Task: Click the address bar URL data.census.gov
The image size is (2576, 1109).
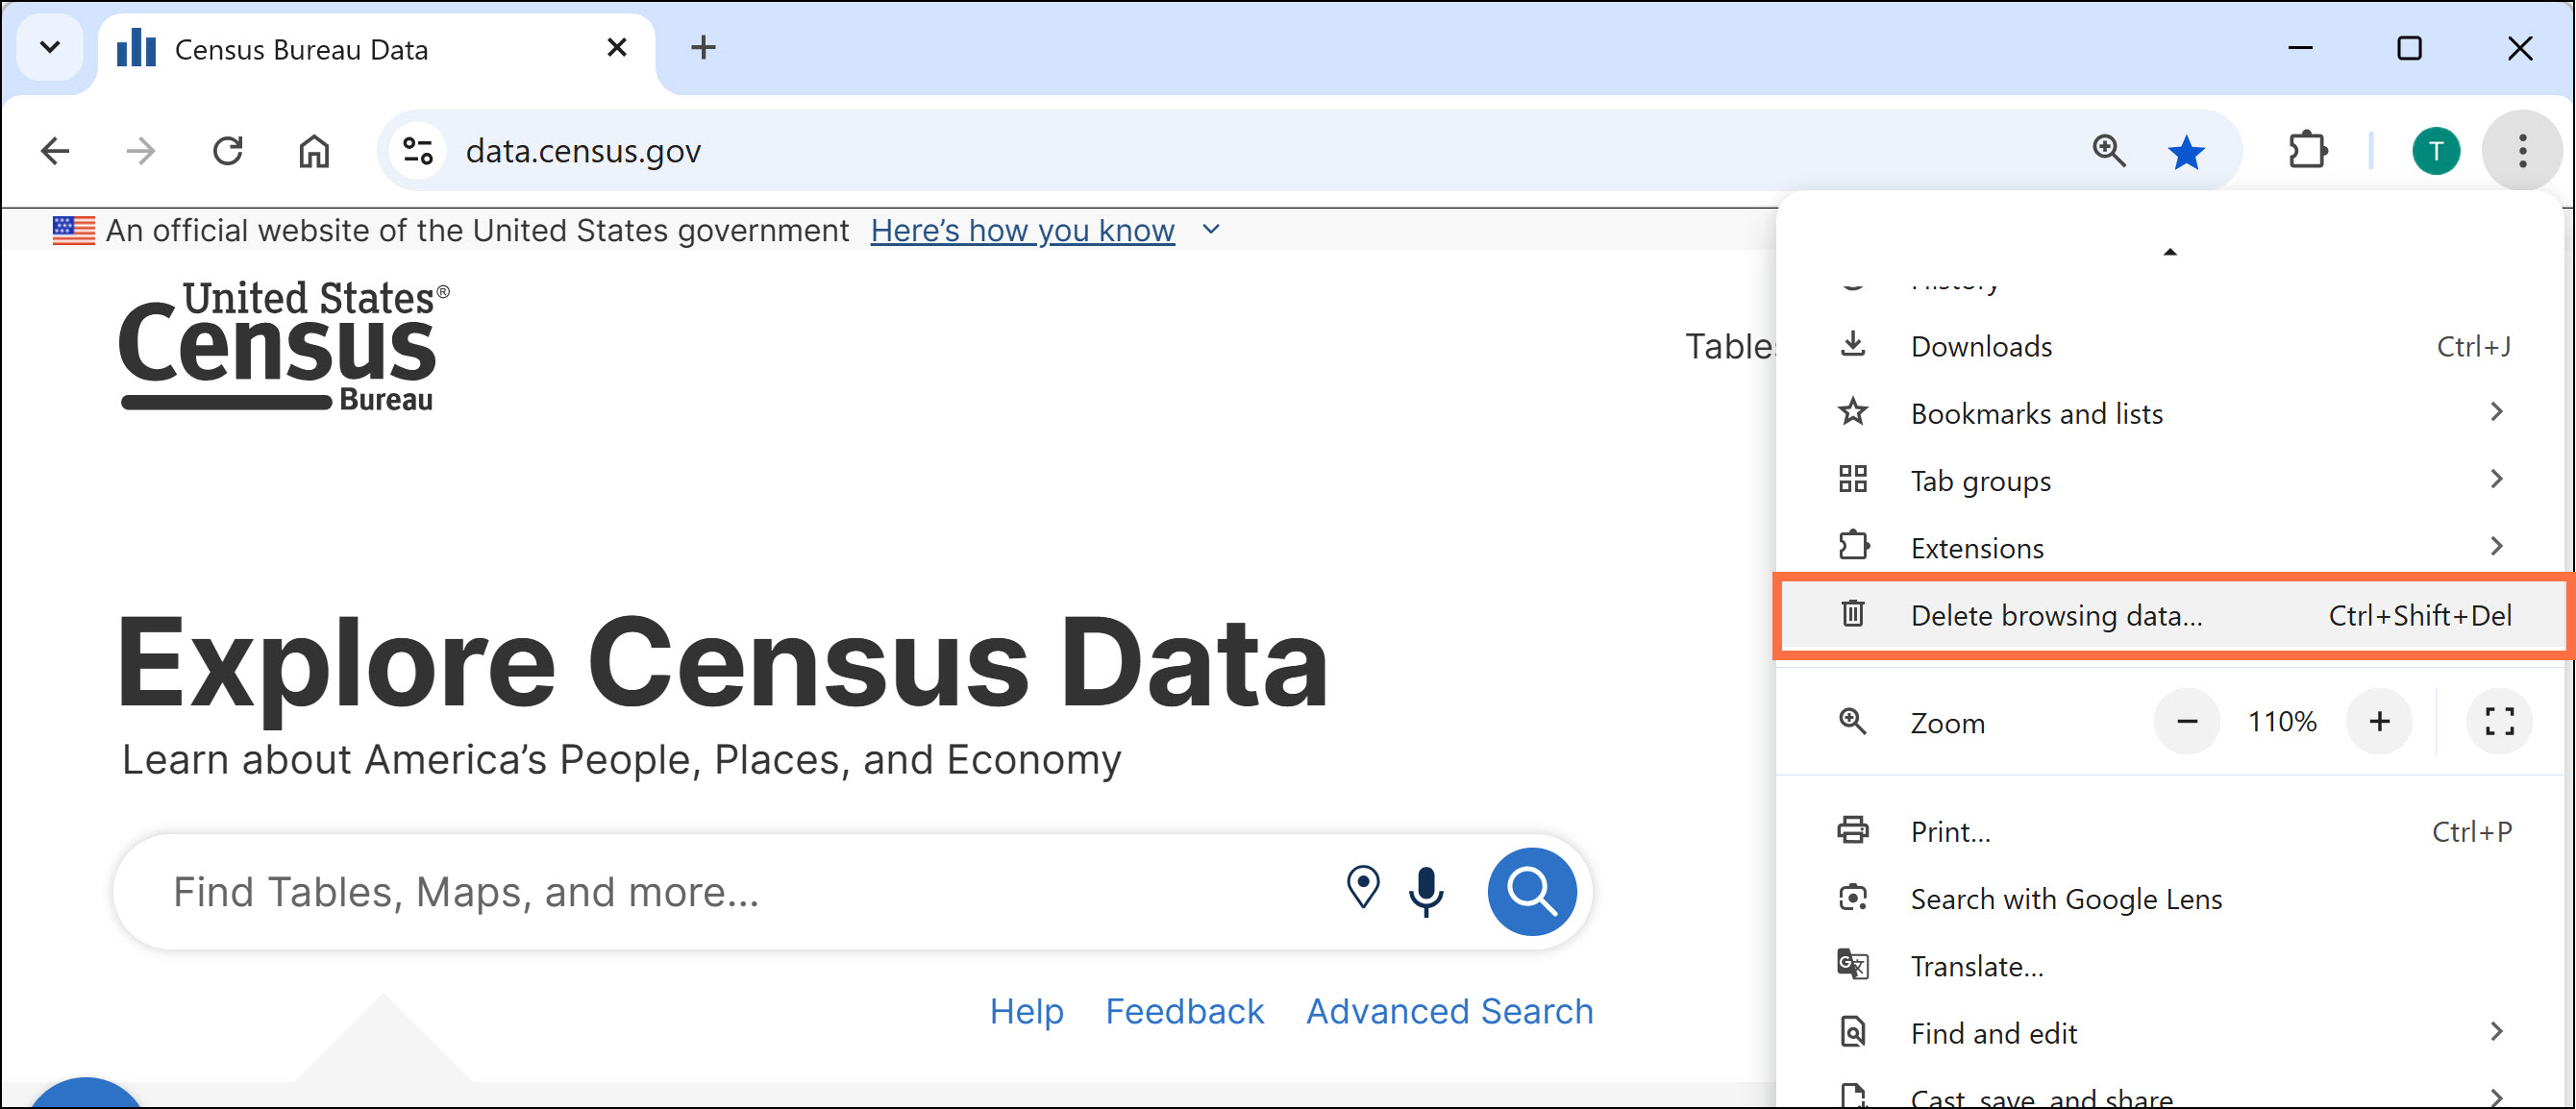Action: click(583, 151)
